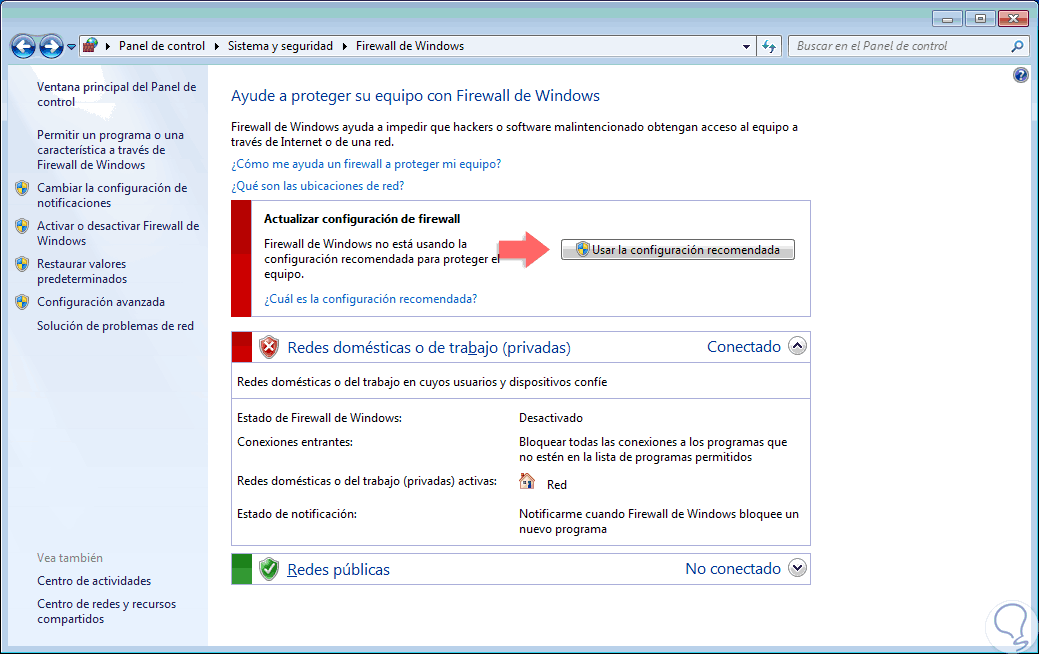Open ¿Cómo me ayuda un firewall link

click(x=366, y=164)
